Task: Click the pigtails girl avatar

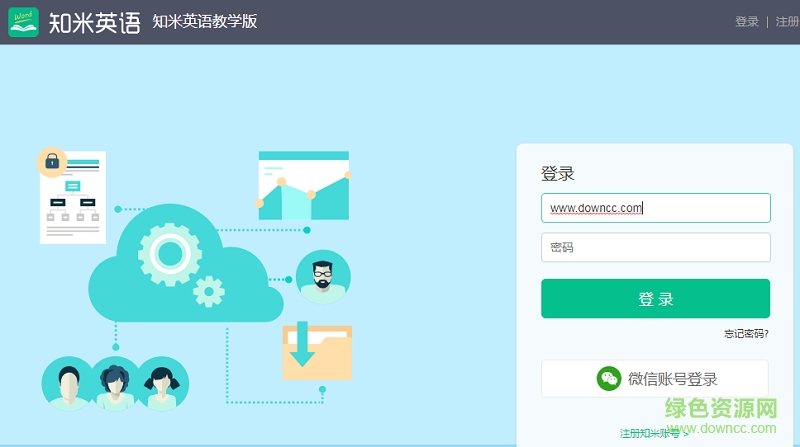Action: coord(162,384)
